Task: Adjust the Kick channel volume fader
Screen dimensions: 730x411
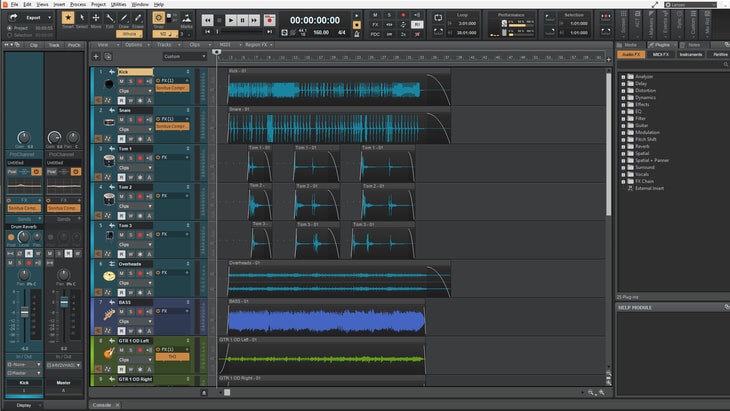Action: click(25, 312)
